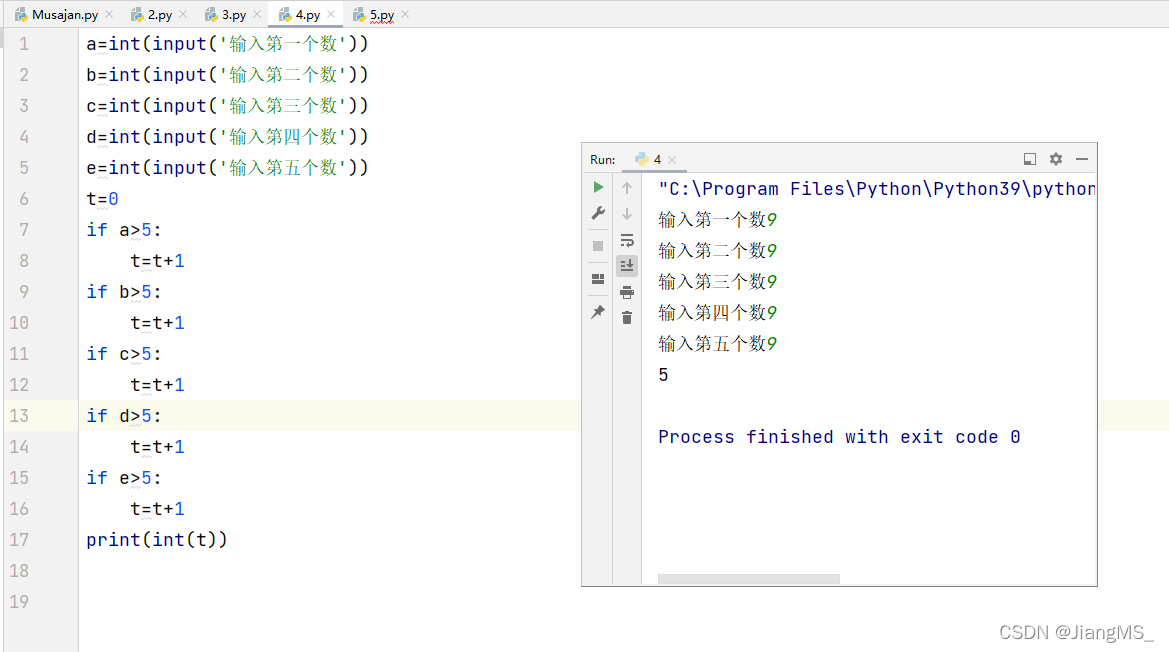Click gutter line number 17
1169x652 pixels.
(19, 539)
